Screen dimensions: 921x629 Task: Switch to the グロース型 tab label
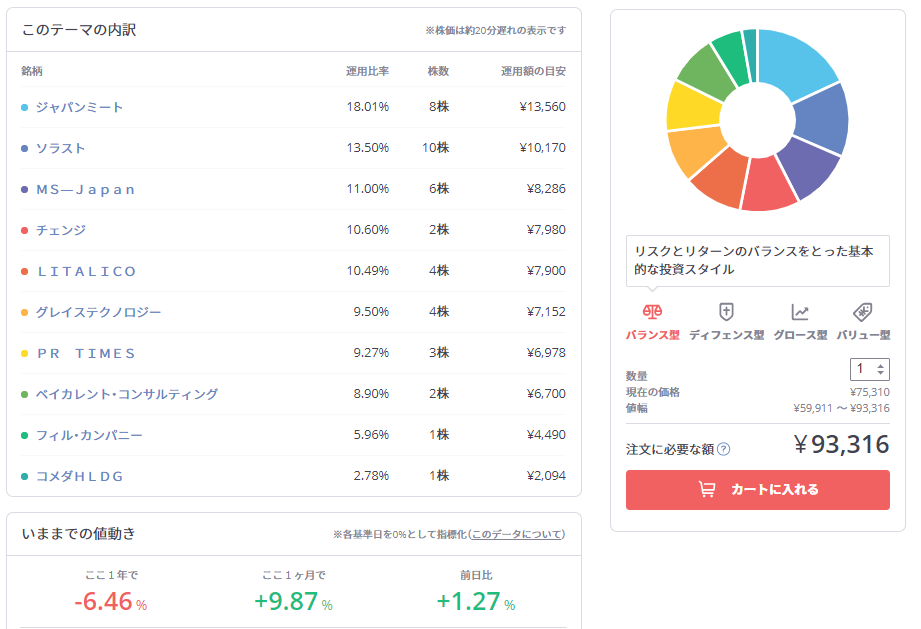pos(800,335)
